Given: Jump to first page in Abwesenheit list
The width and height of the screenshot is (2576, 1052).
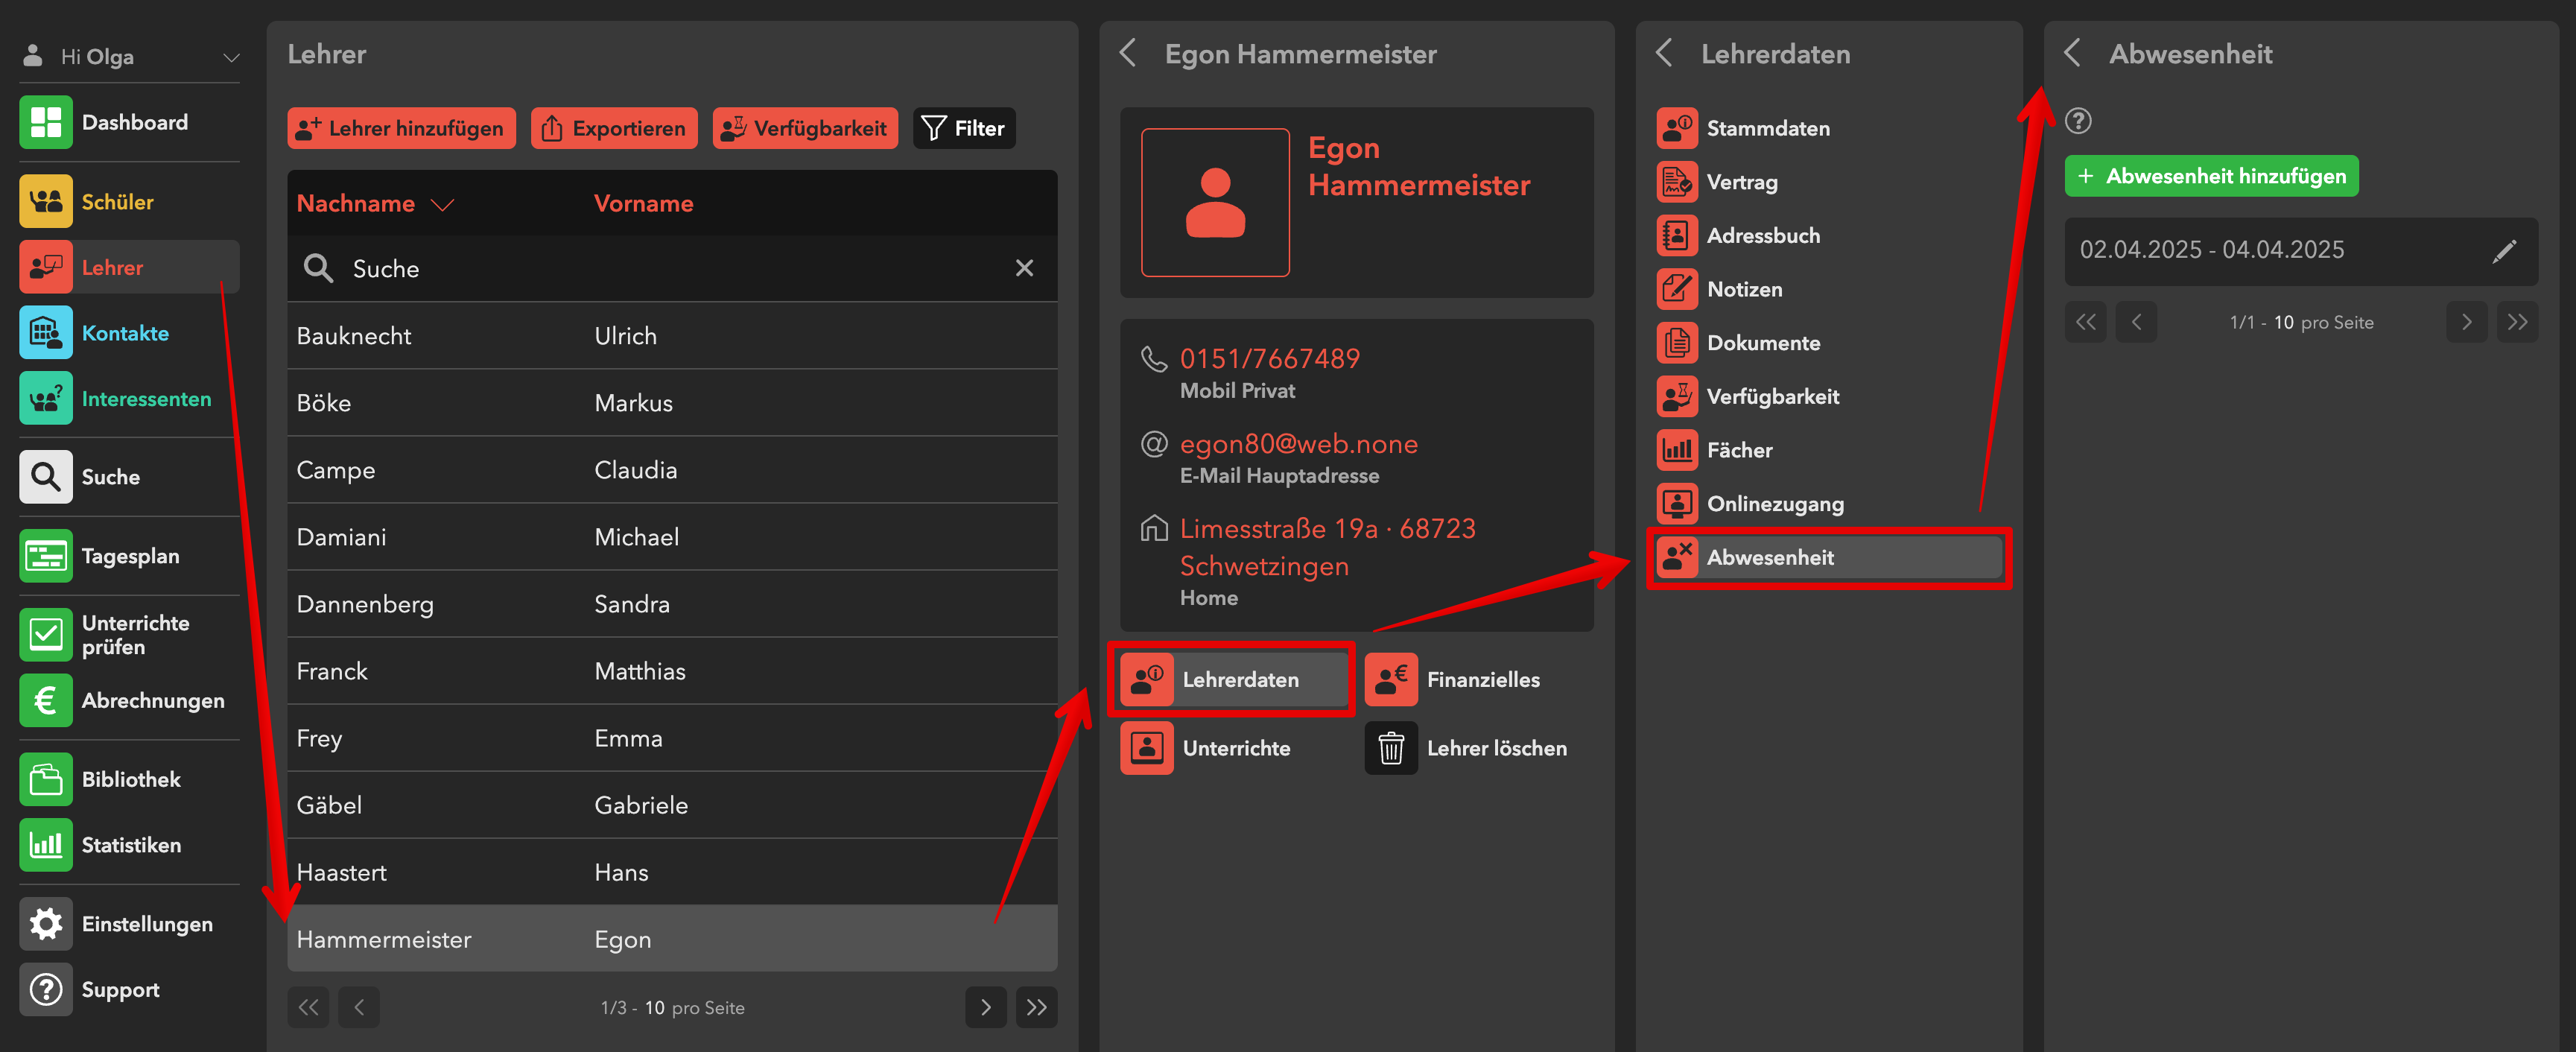Looking at the screenshot, I should [2085, 322].
